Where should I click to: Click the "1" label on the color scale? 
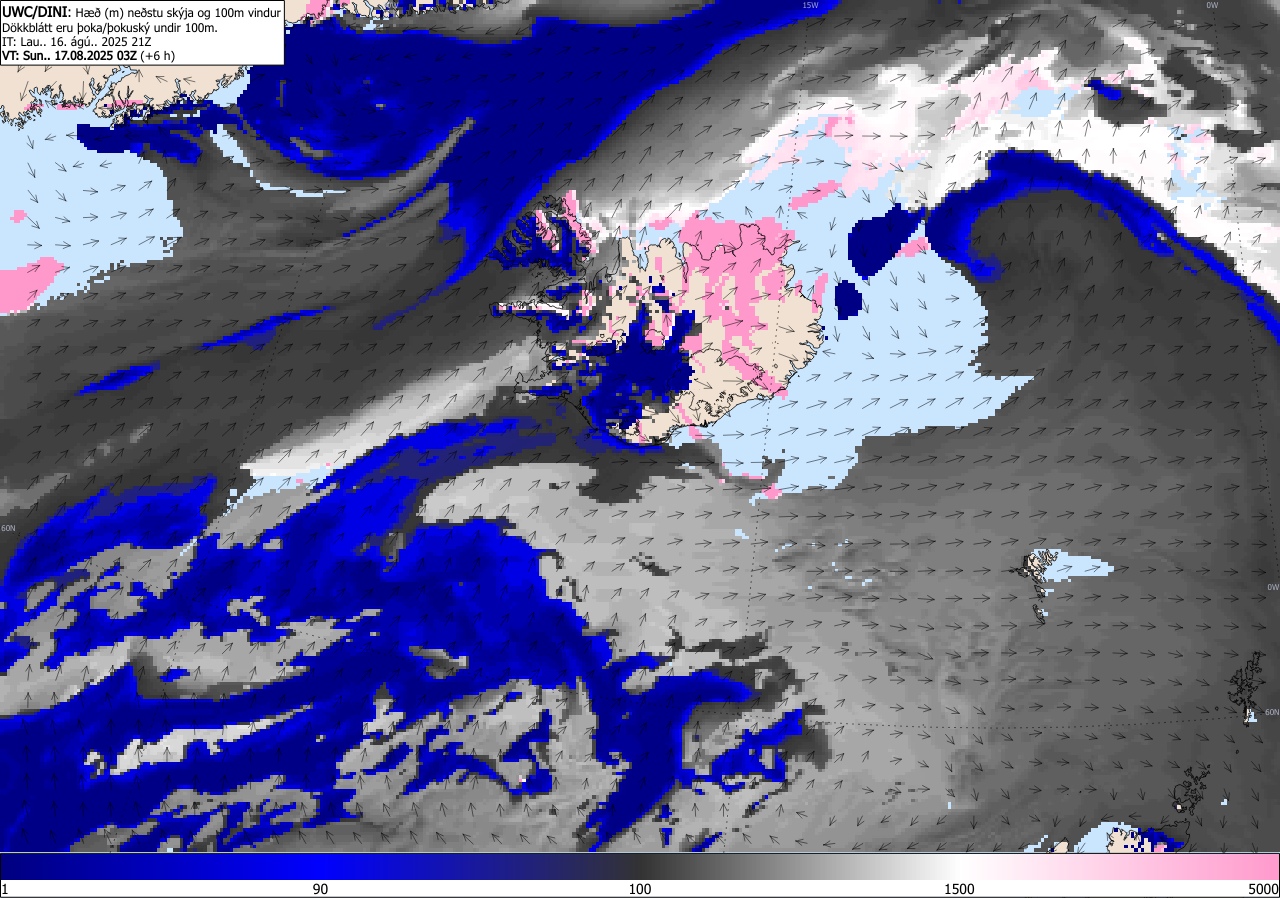5,889
